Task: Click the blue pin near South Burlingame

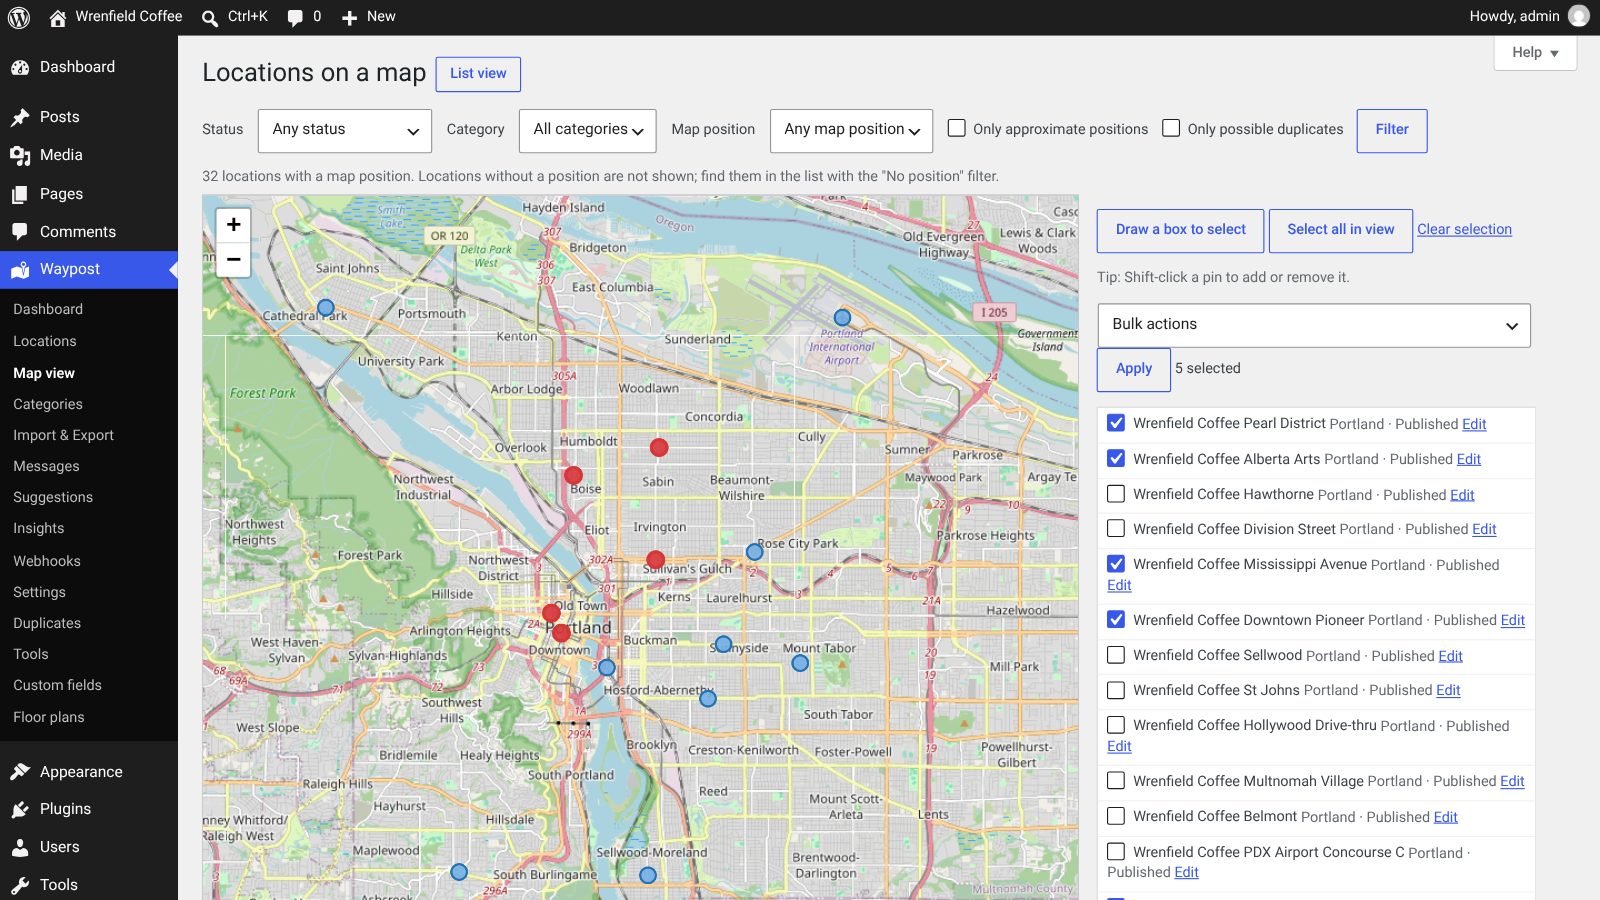Action: pos(459,872)
